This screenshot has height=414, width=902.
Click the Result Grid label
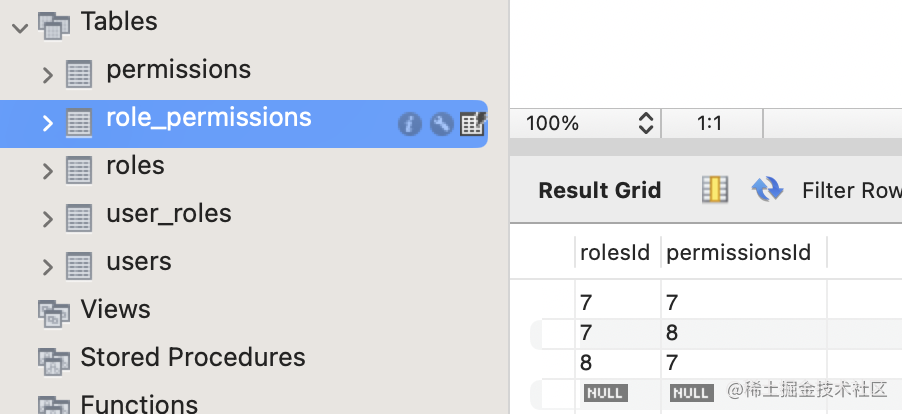599,190
